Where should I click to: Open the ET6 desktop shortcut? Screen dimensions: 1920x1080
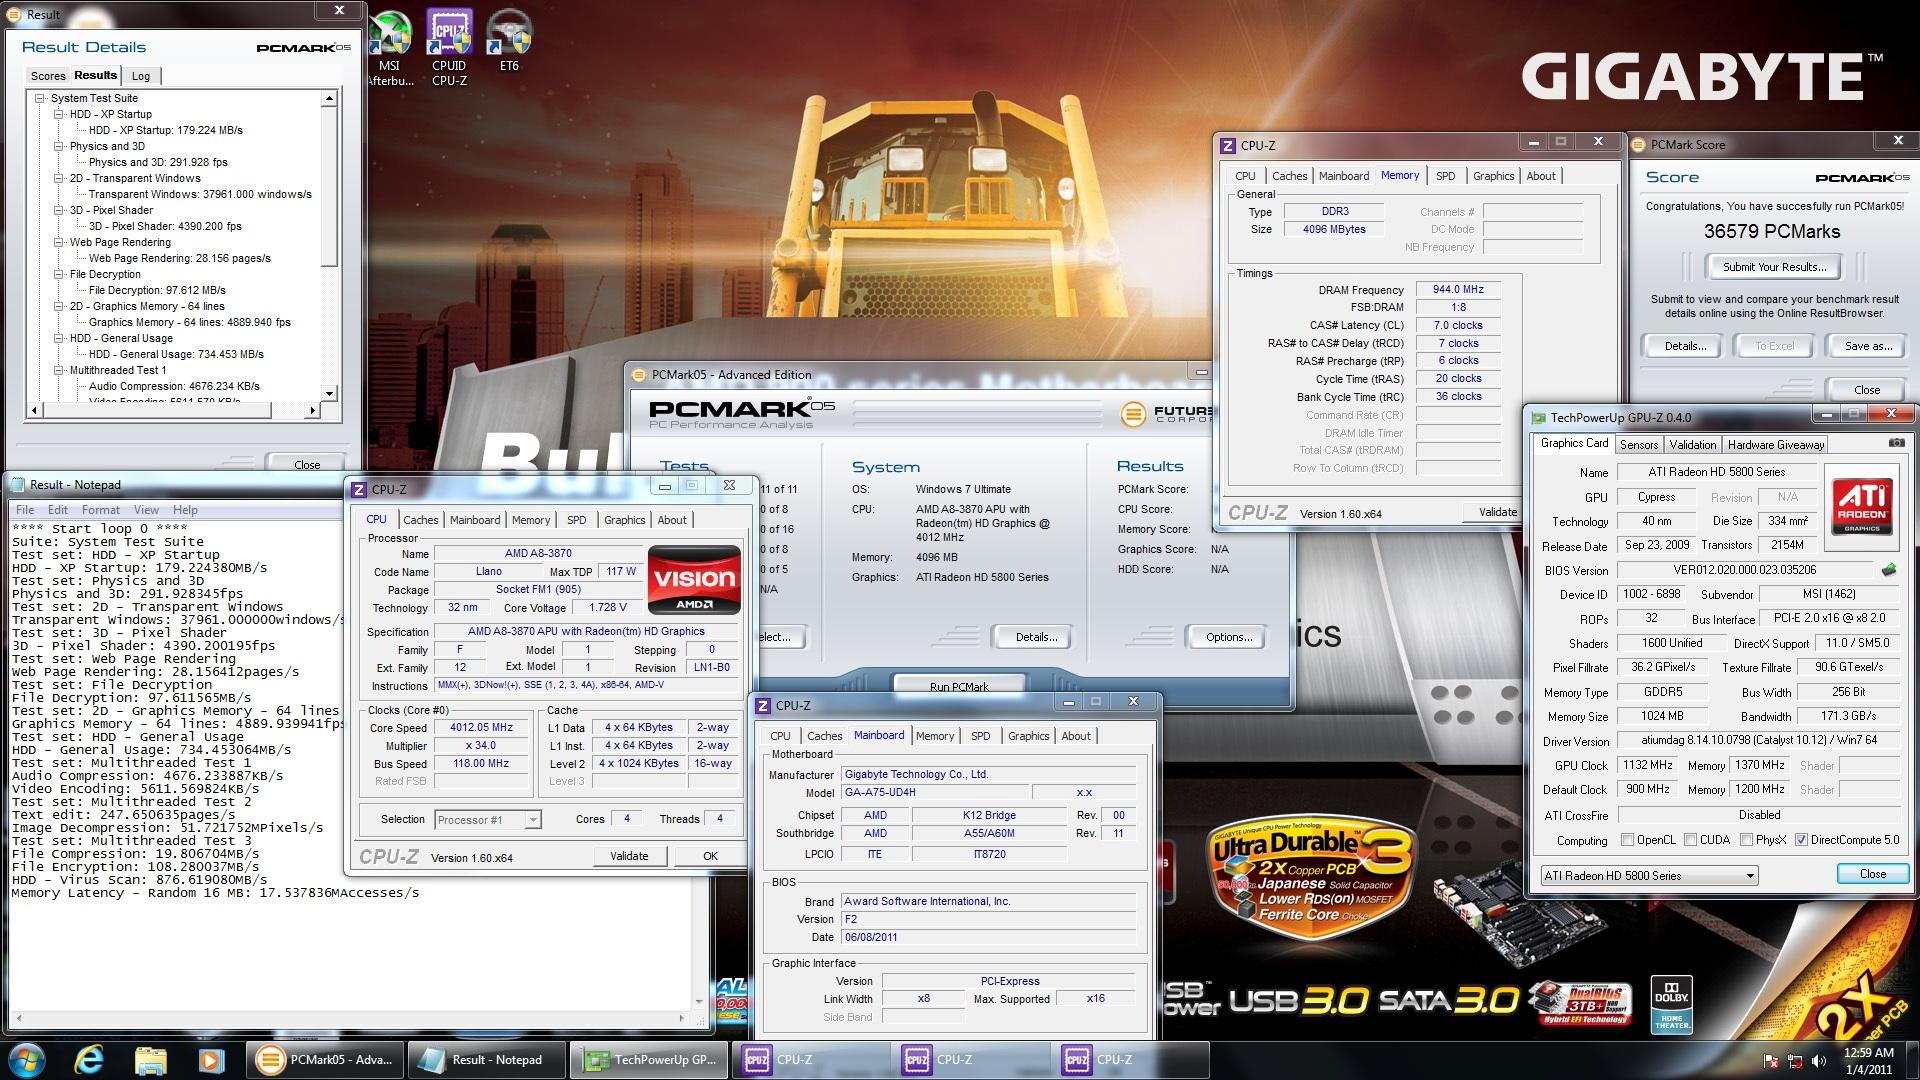(x=509, y=40)
